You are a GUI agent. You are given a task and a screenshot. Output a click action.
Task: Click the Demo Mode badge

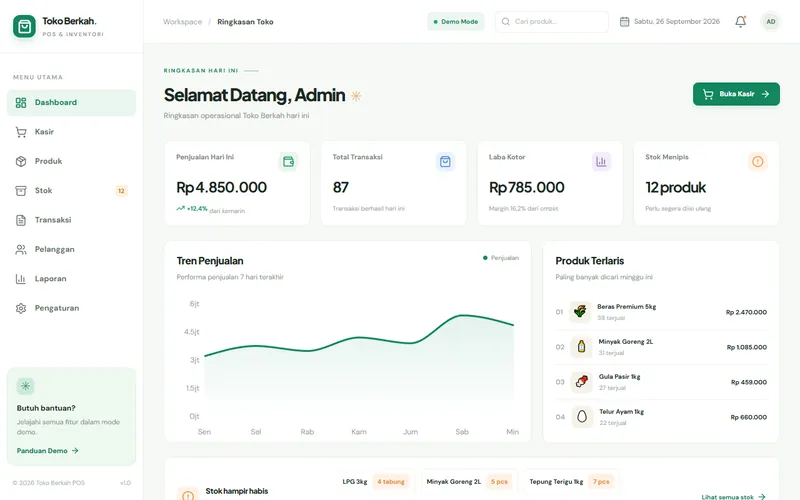[x=456, y=22]
